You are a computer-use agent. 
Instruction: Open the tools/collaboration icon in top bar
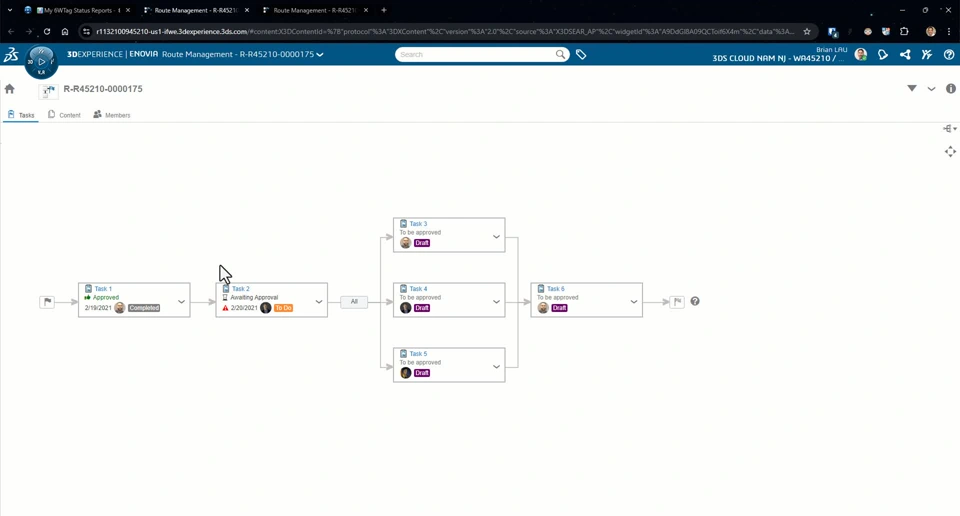[x=927, y=54]
